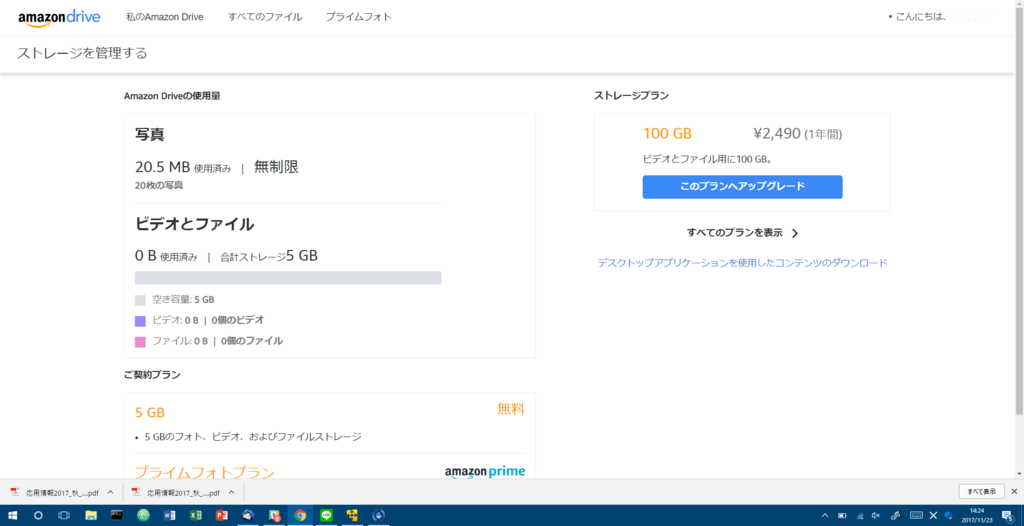Open すべてのファイル tab

[265, 17]
